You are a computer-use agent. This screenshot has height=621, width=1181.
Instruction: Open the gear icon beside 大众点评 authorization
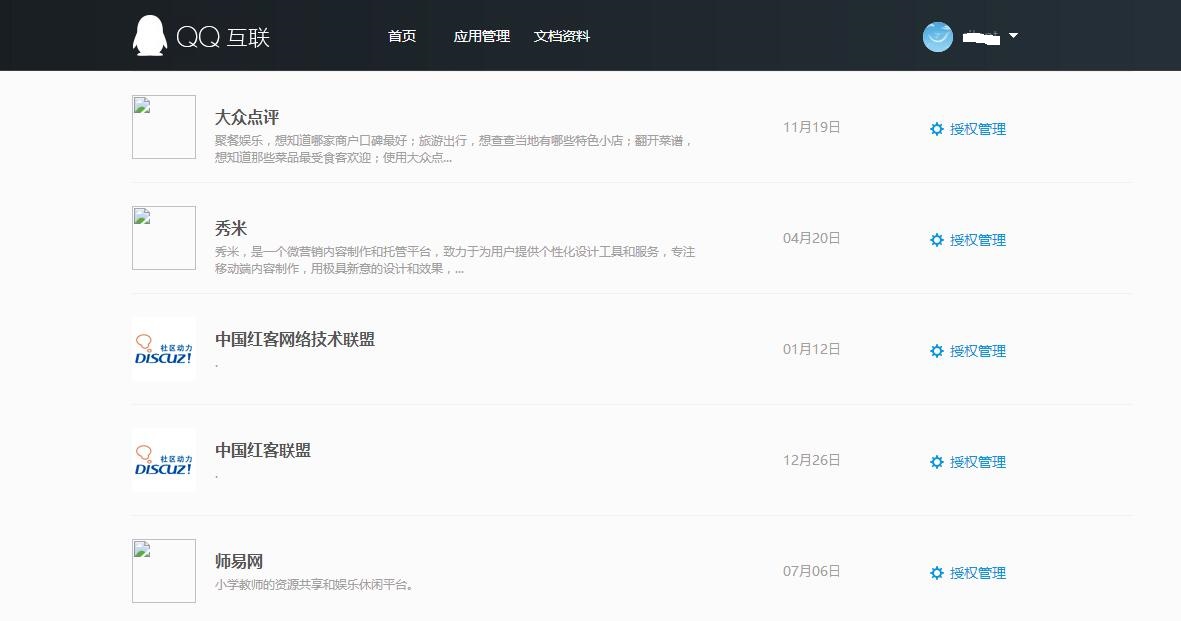[937, 128]
